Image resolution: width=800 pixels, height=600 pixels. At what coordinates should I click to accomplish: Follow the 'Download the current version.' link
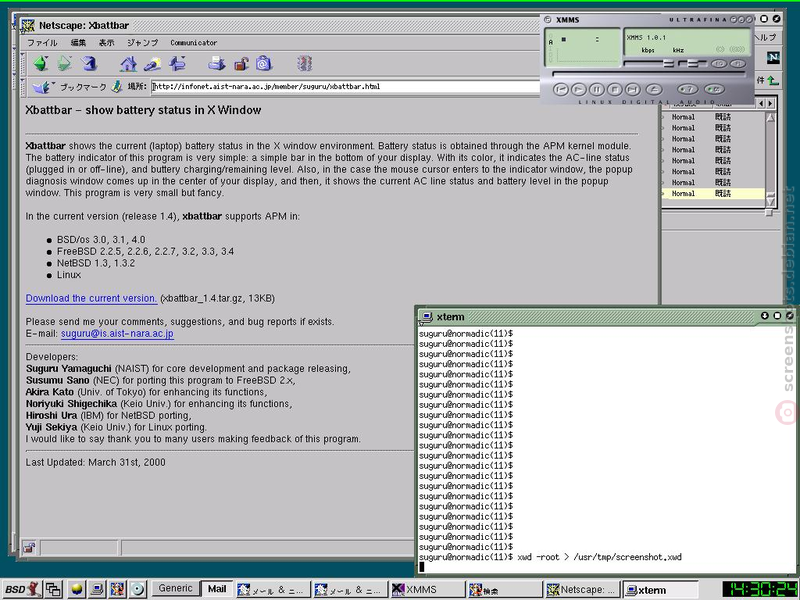pyautogui.click(x=91, y=298)
